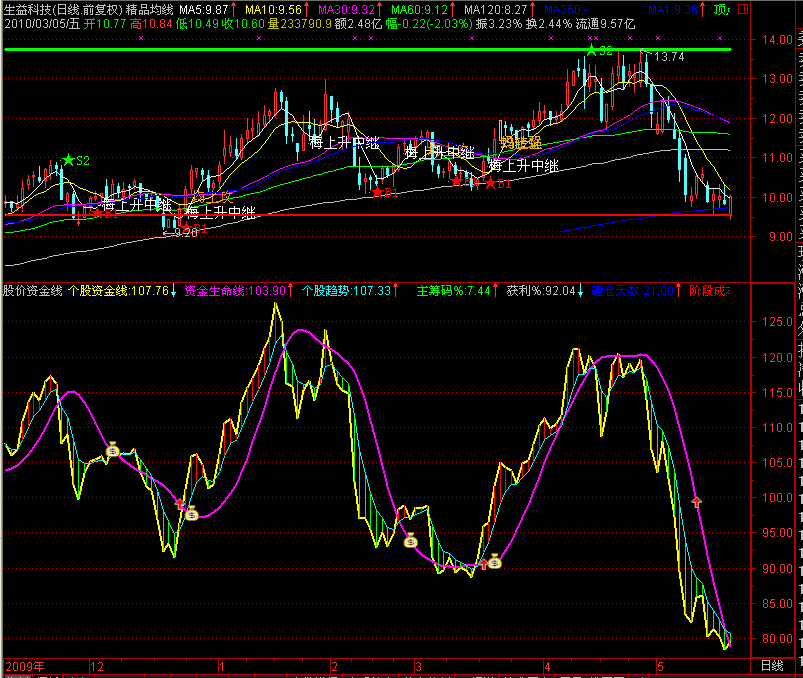Click the 个股趋势:107.33 legend

[346, 291]
